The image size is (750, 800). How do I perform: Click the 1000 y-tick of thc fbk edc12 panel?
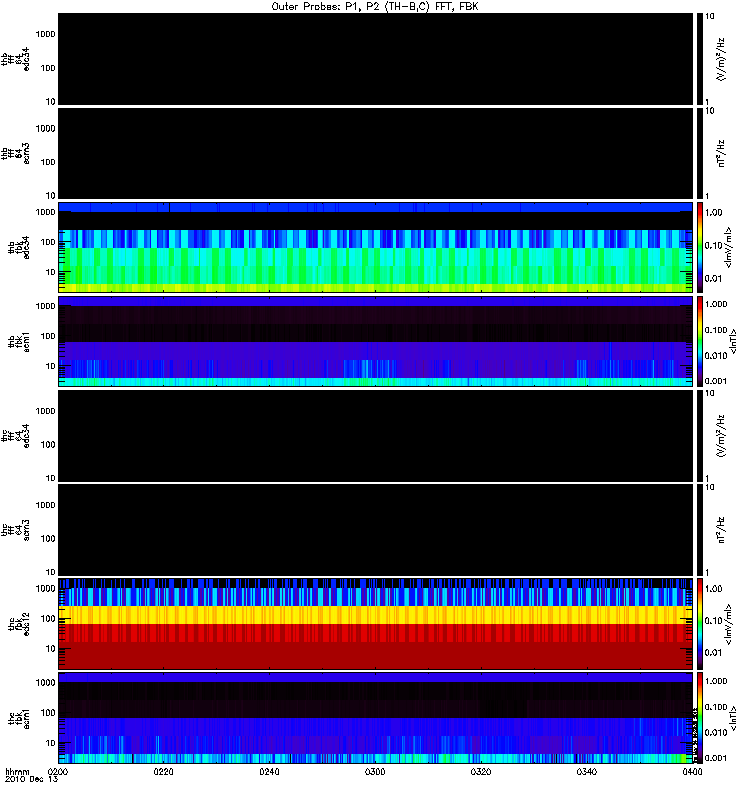(x=45, y=588)
